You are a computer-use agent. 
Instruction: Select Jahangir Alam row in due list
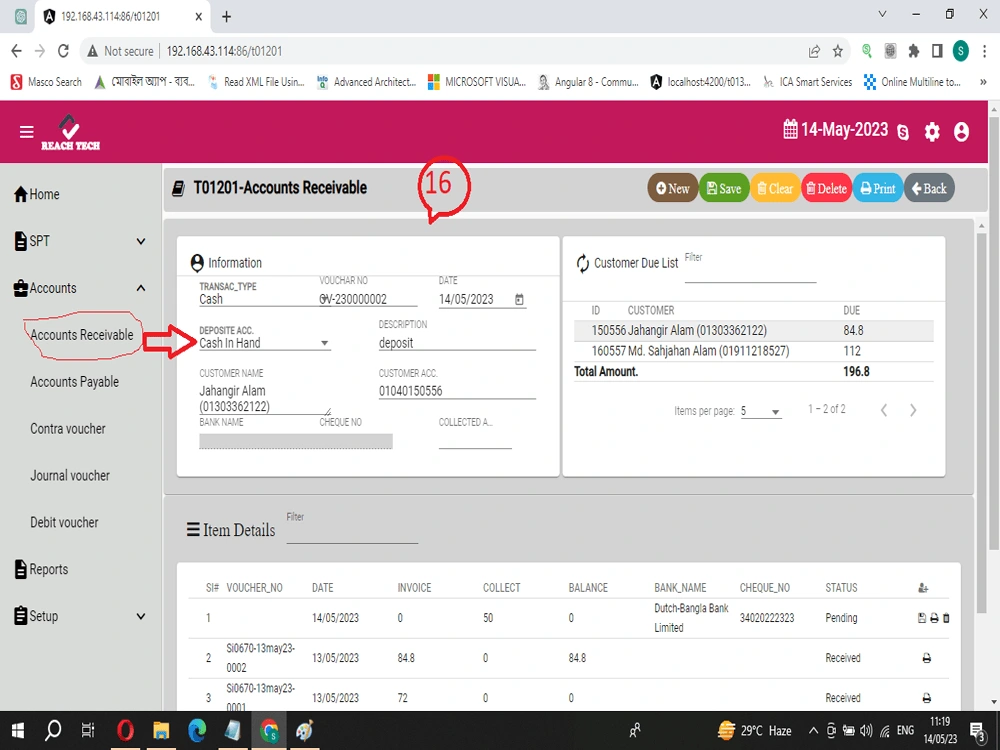pyautogui.click(x=753, y=330)
